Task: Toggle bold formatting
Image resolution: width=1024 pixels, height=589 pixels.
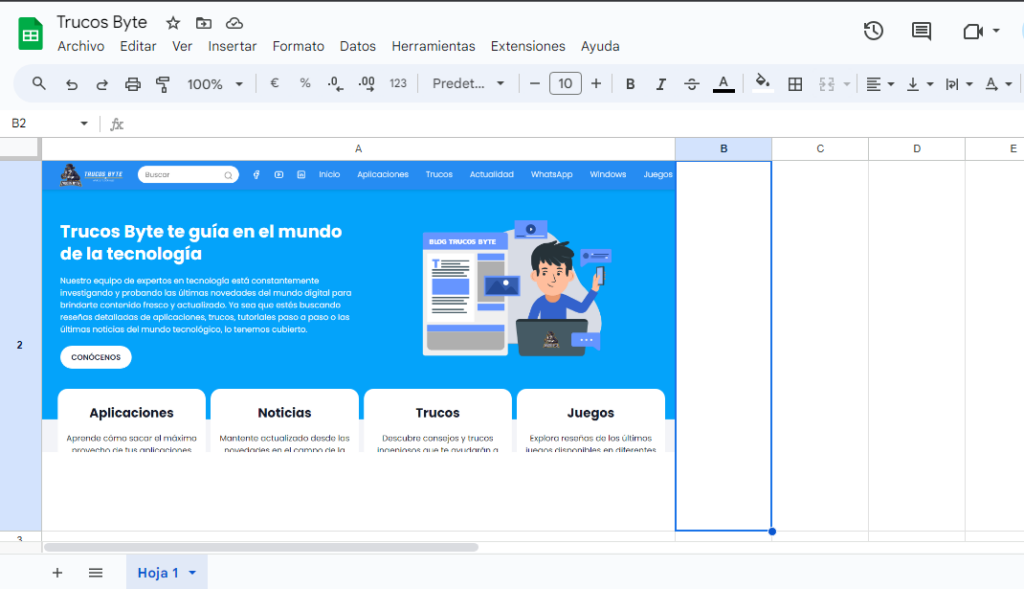Action: [x=630, y=84]
